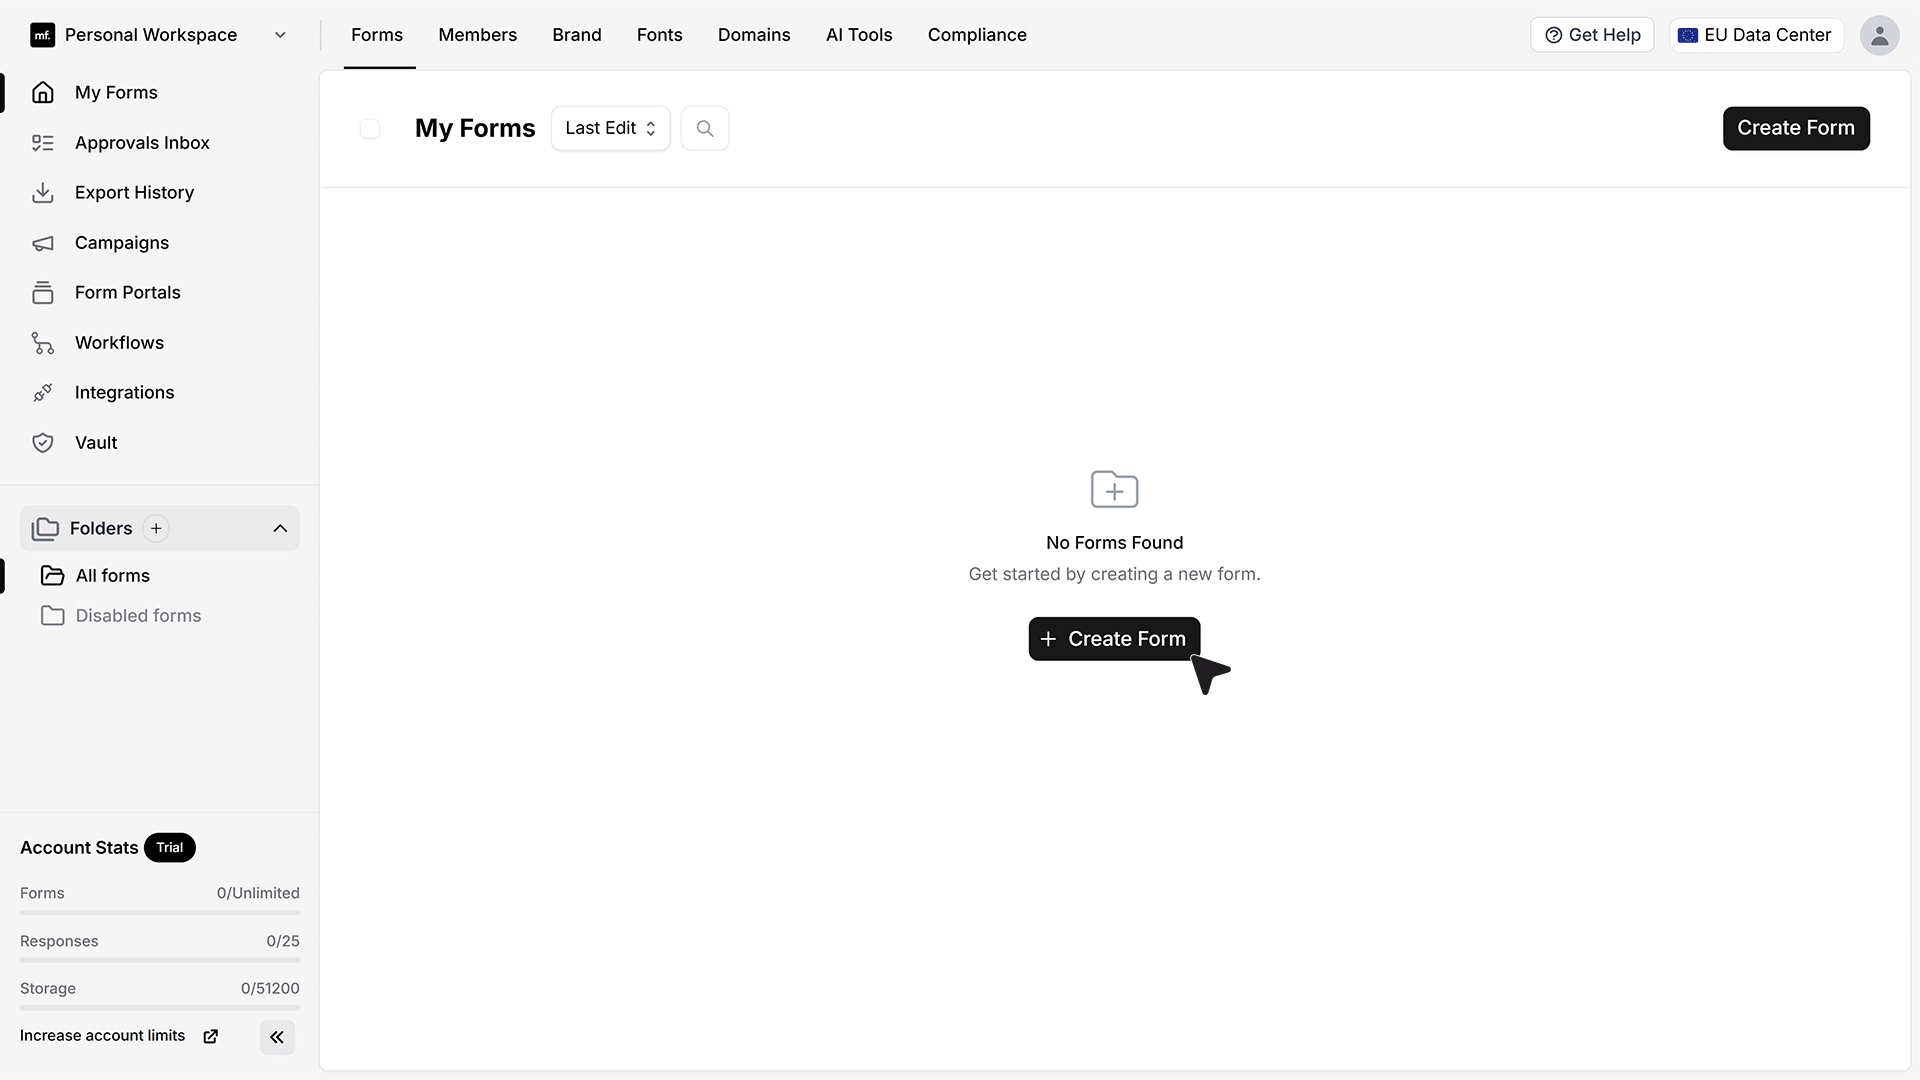1920x1080 pixels.
Task: Switch to AI Tools tab
Action: pos(859,35)
